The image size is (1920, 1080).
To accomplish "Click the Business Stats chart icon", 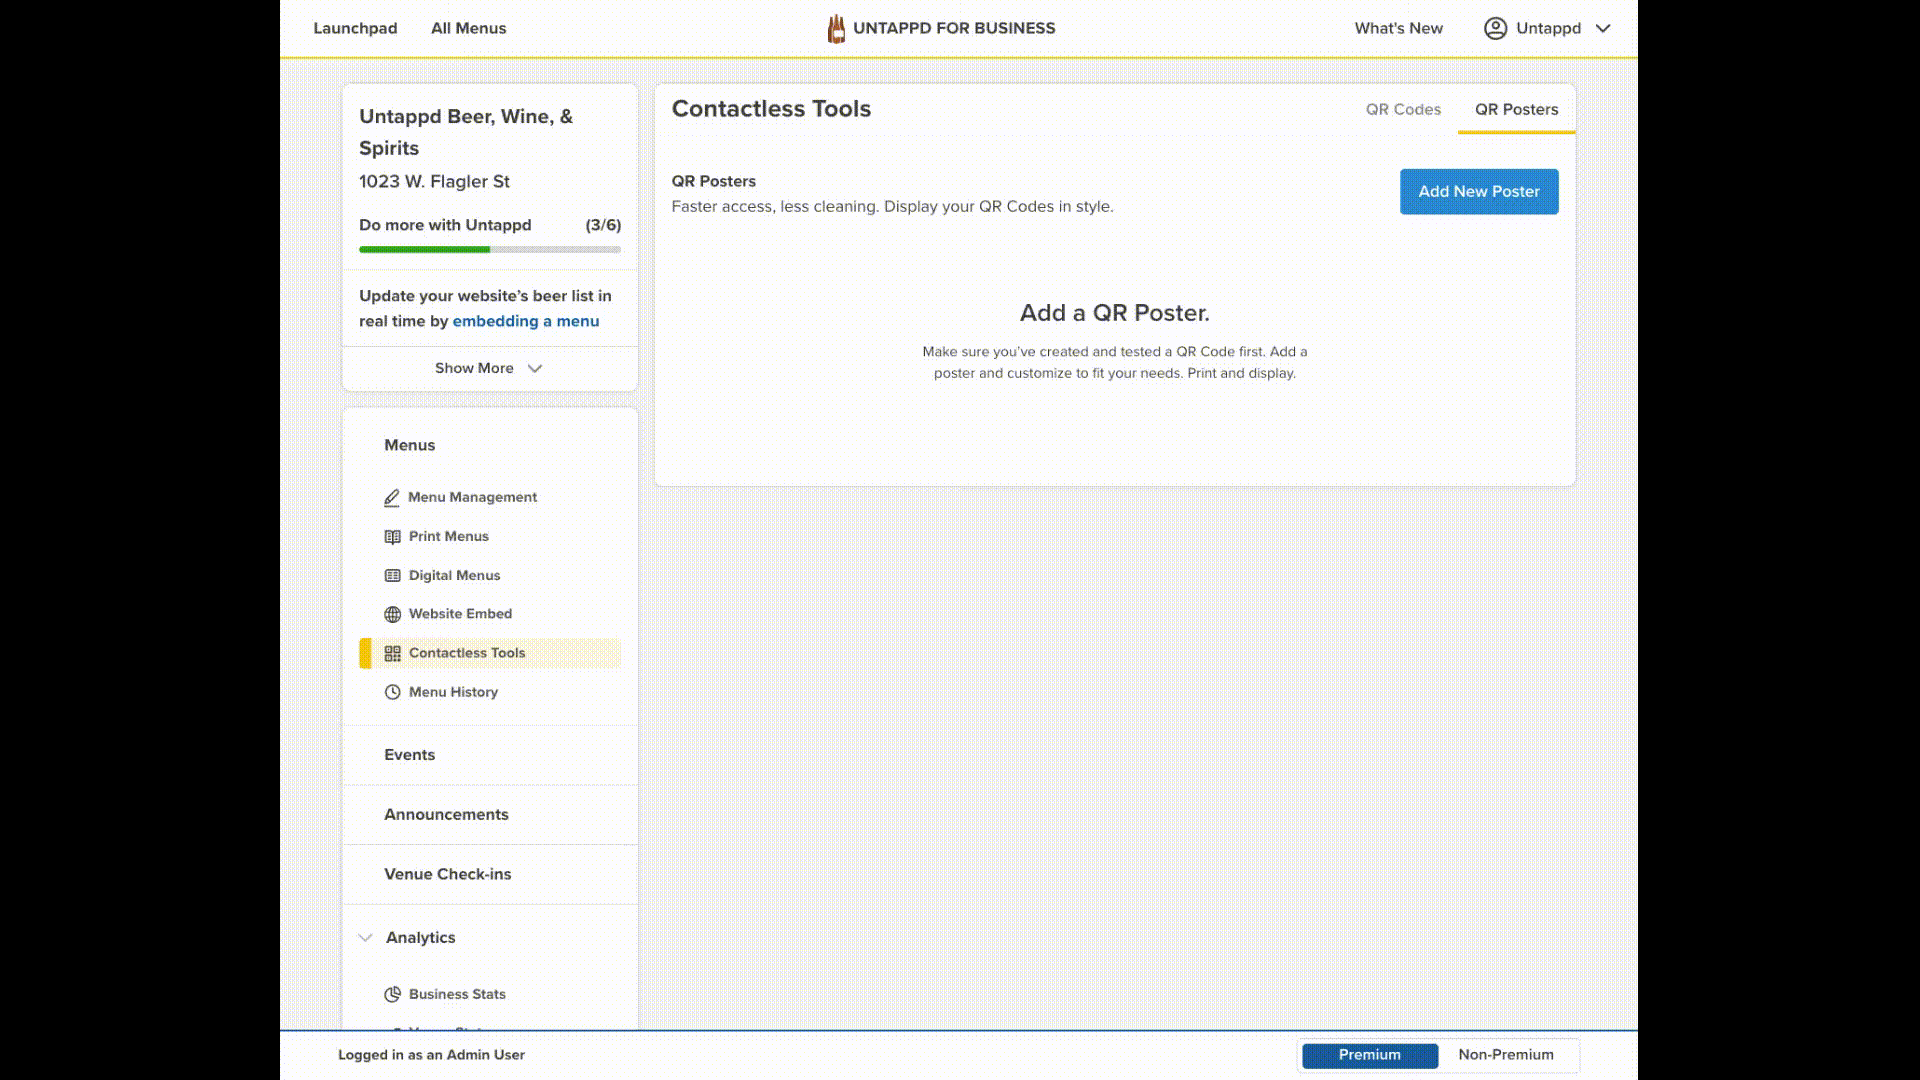I will tap(392, 994).
